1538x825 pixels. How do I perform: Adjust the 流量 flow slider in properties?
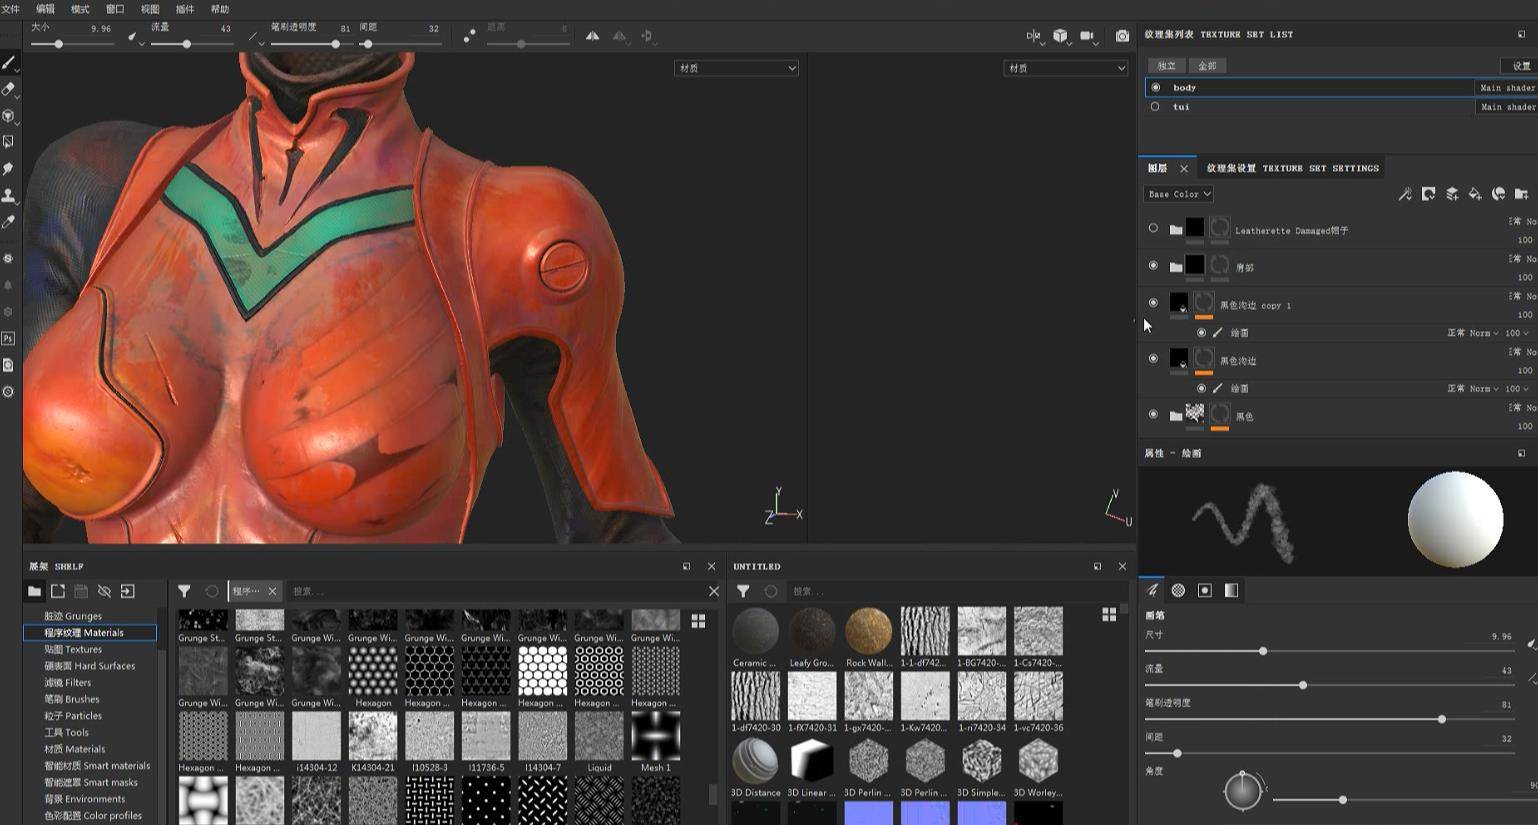click(1329, 685)
